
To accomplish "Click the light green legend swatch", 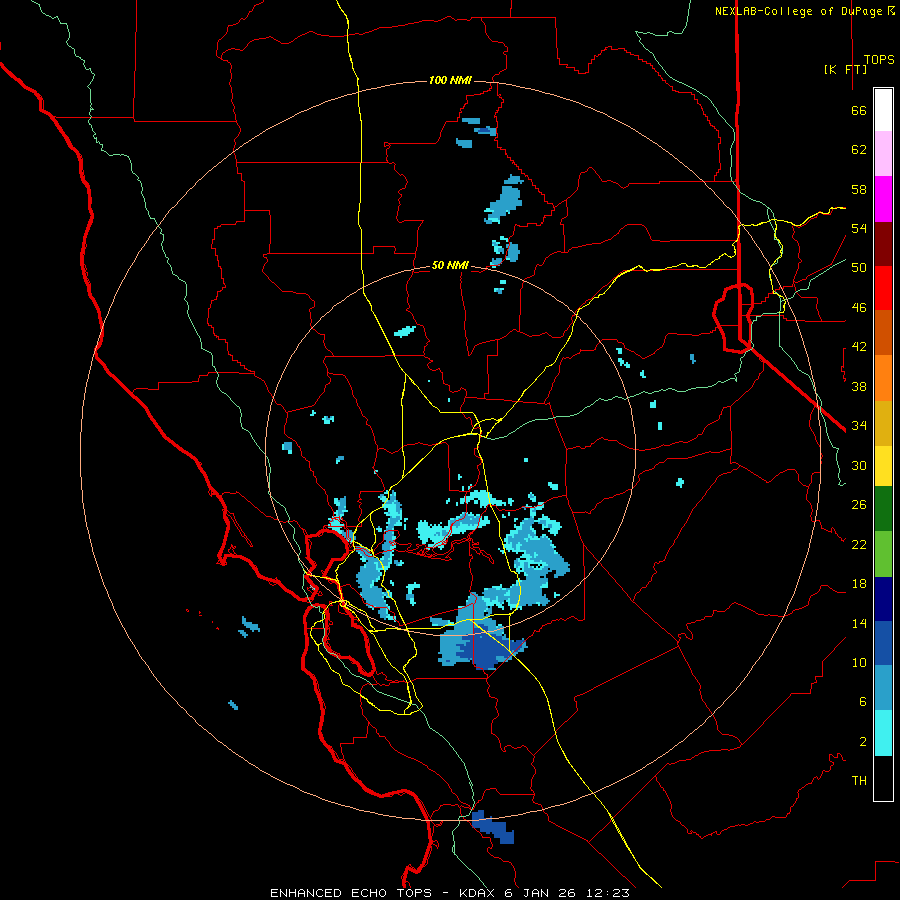I will click(x=883, y=554).
